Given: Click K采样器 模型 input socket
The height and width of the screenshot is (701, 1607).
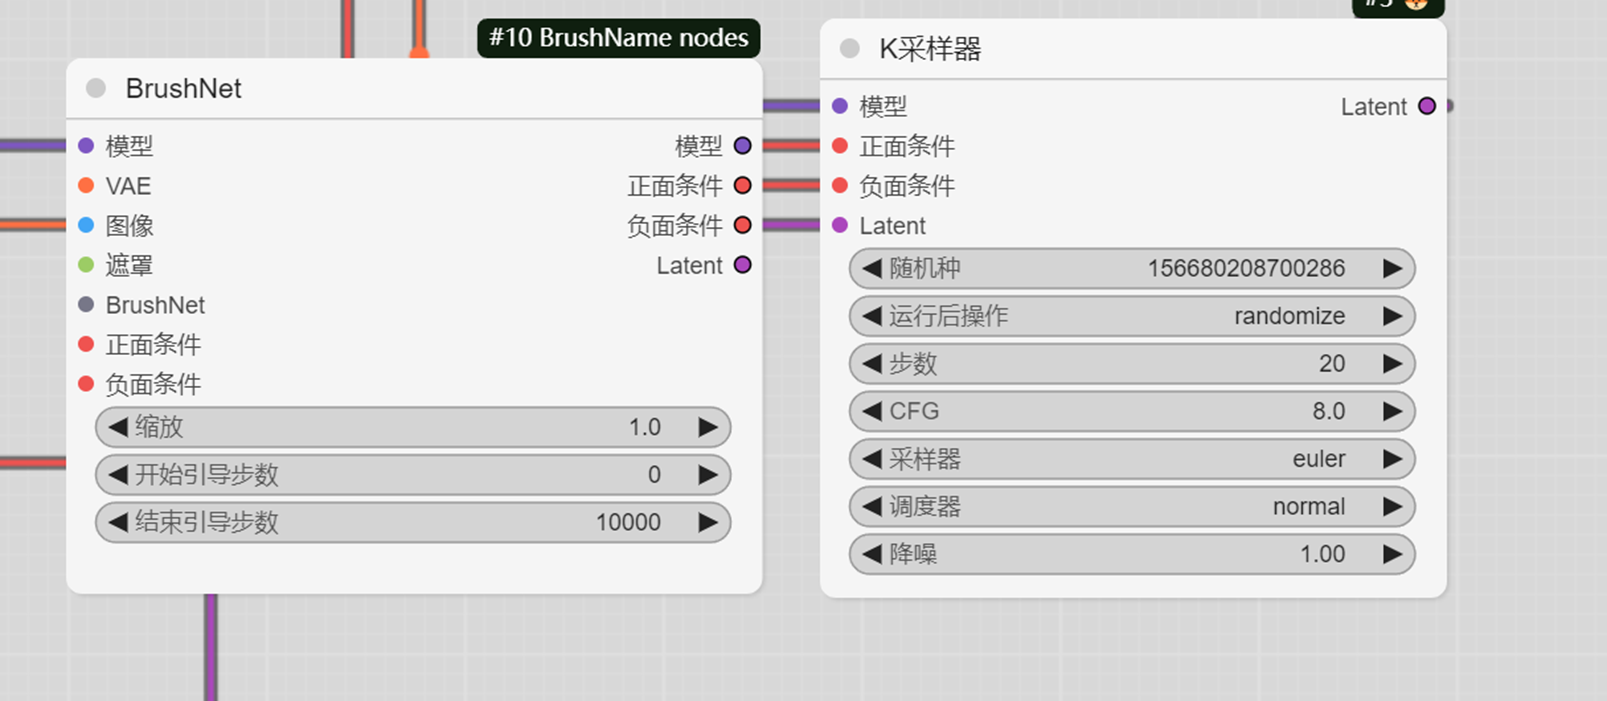Looking at the screenshot, I should 840,106.
